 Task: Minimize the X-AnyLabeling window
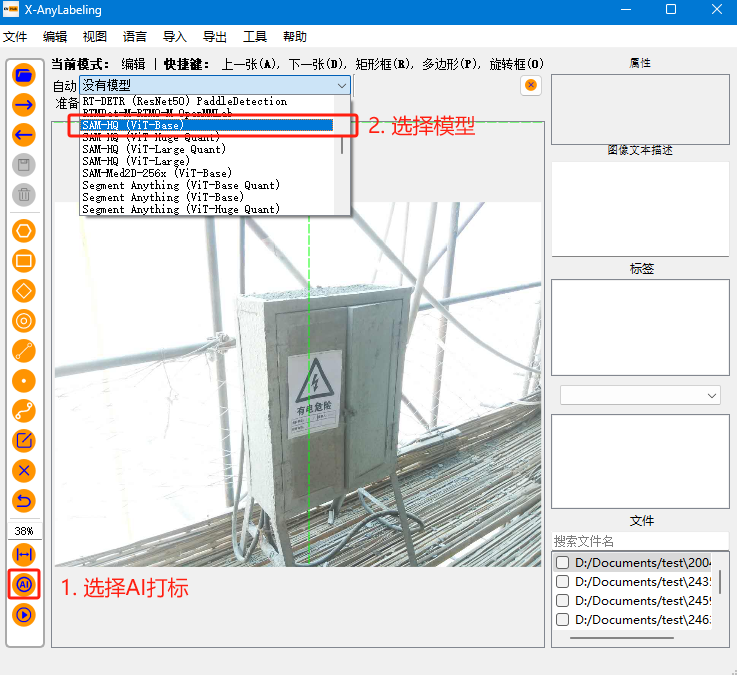626,9
